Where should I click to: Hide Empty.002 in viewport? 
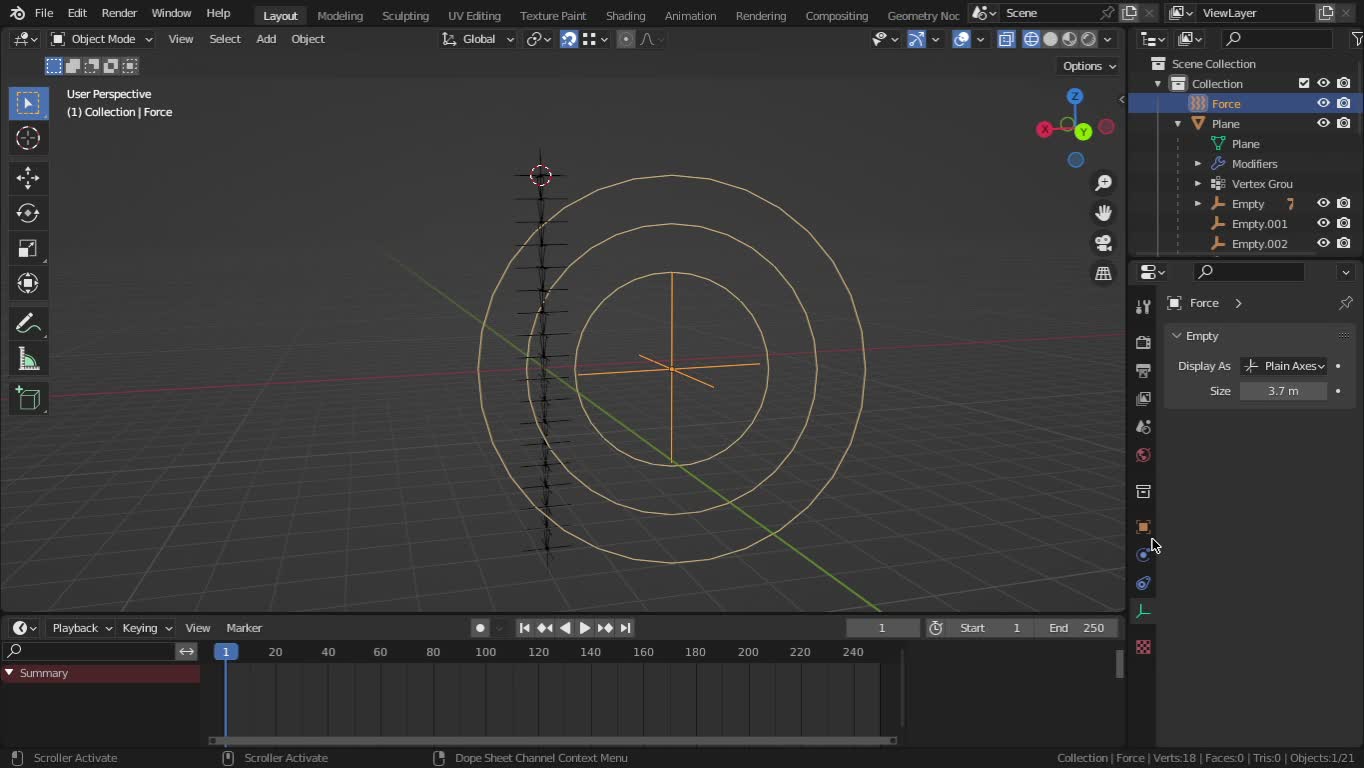pos(1323,243)
